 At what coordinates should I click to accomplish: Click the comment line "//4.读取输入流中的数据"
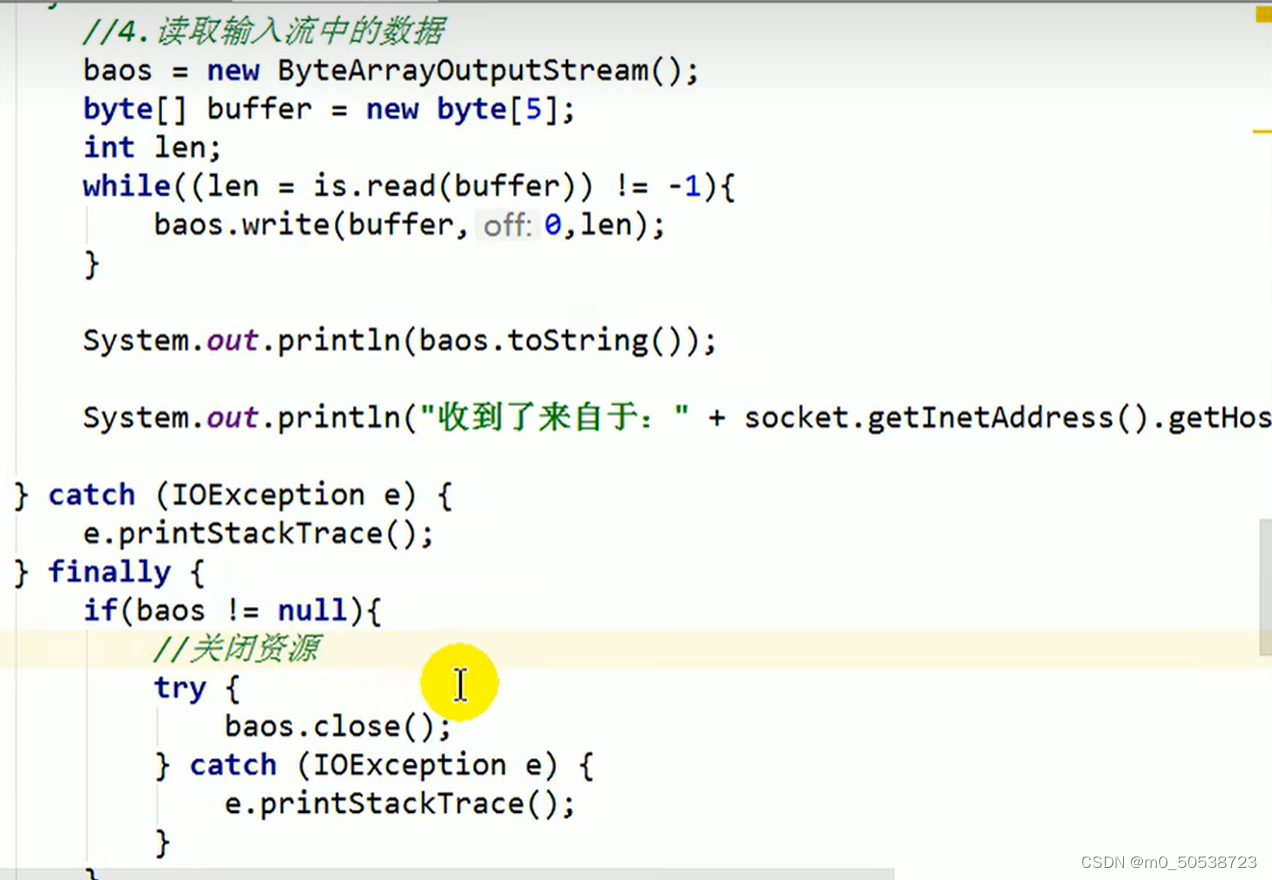[263, 32]
